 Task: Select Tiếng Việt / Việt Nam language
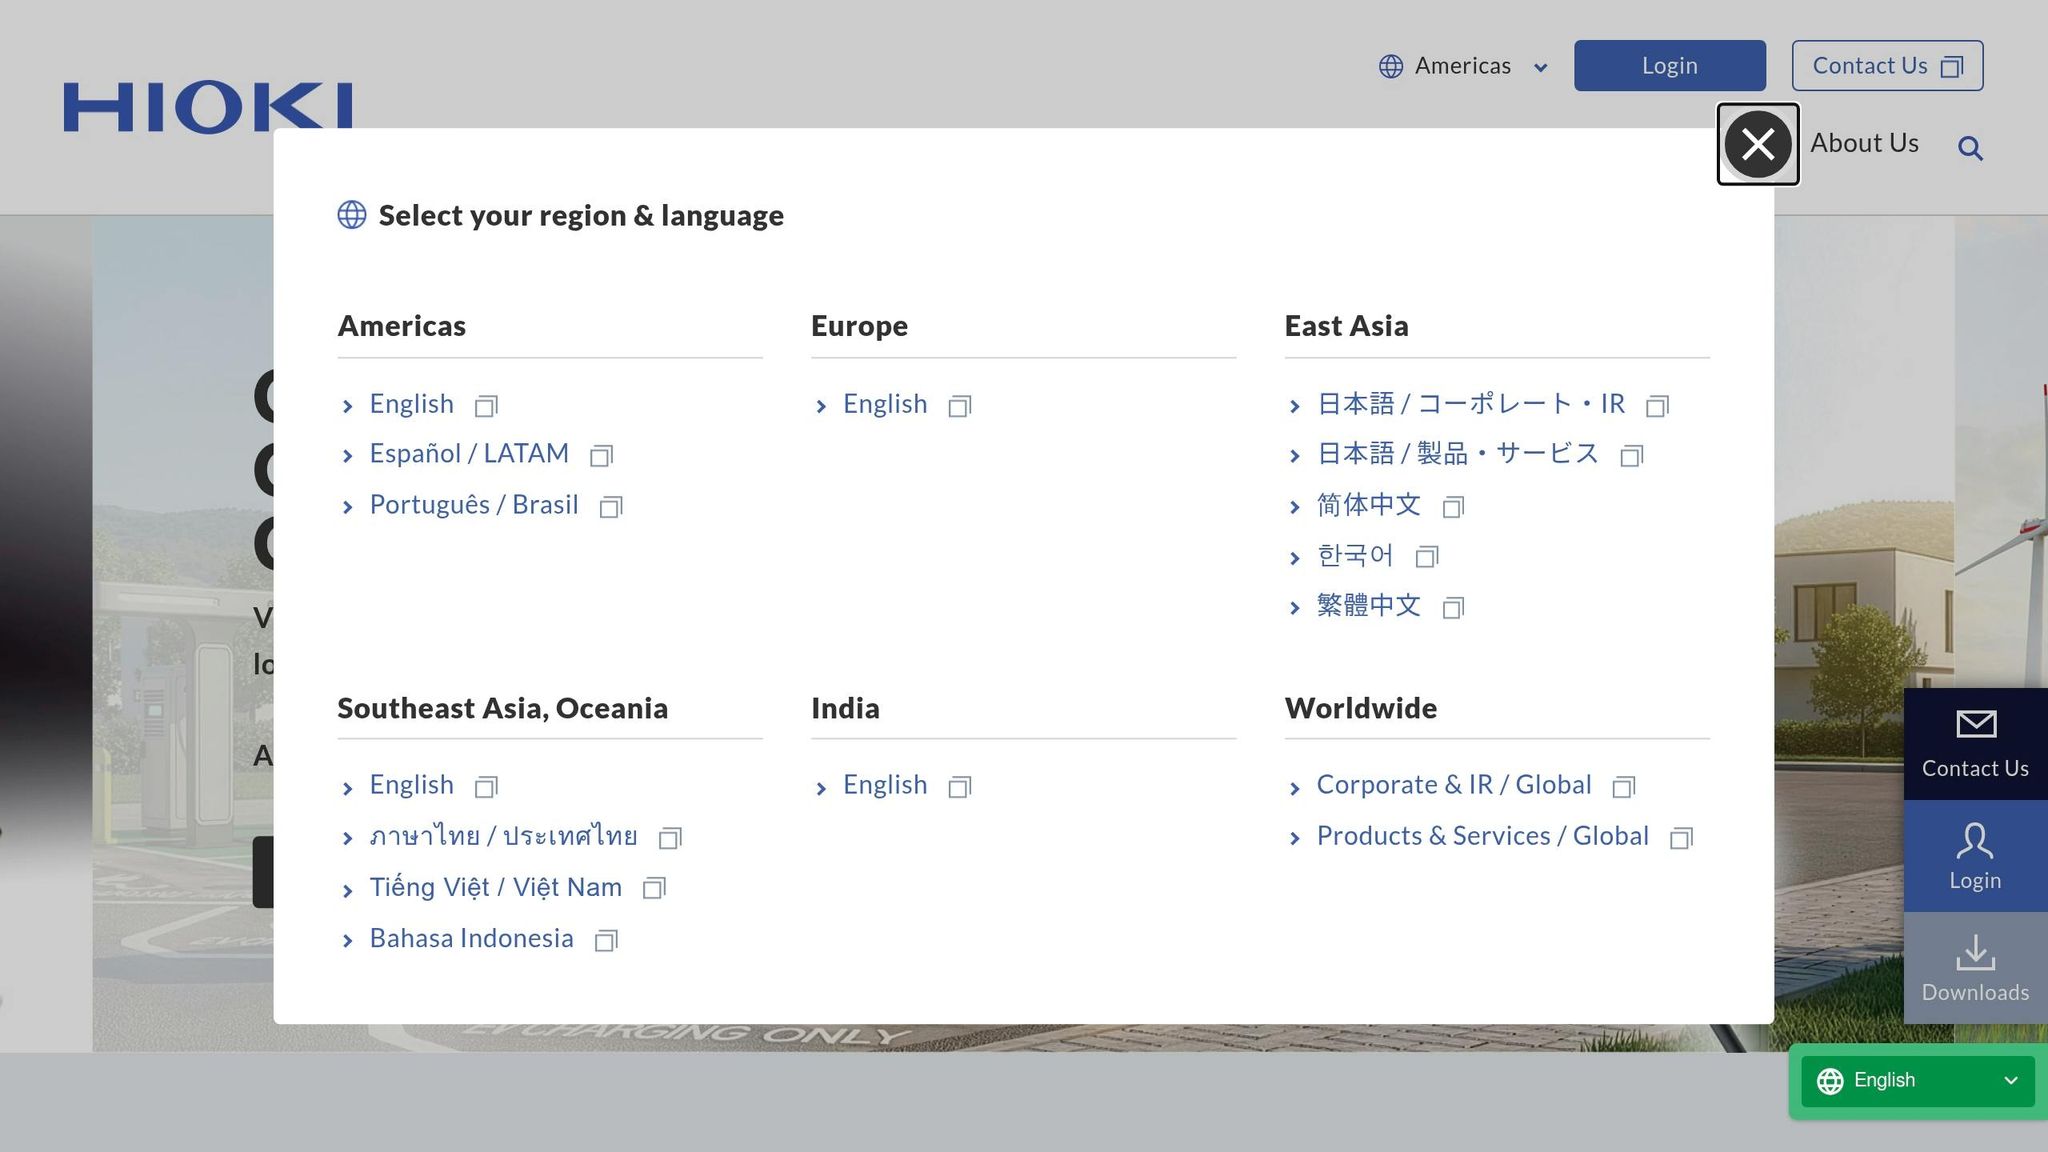(x=495, y=887)
